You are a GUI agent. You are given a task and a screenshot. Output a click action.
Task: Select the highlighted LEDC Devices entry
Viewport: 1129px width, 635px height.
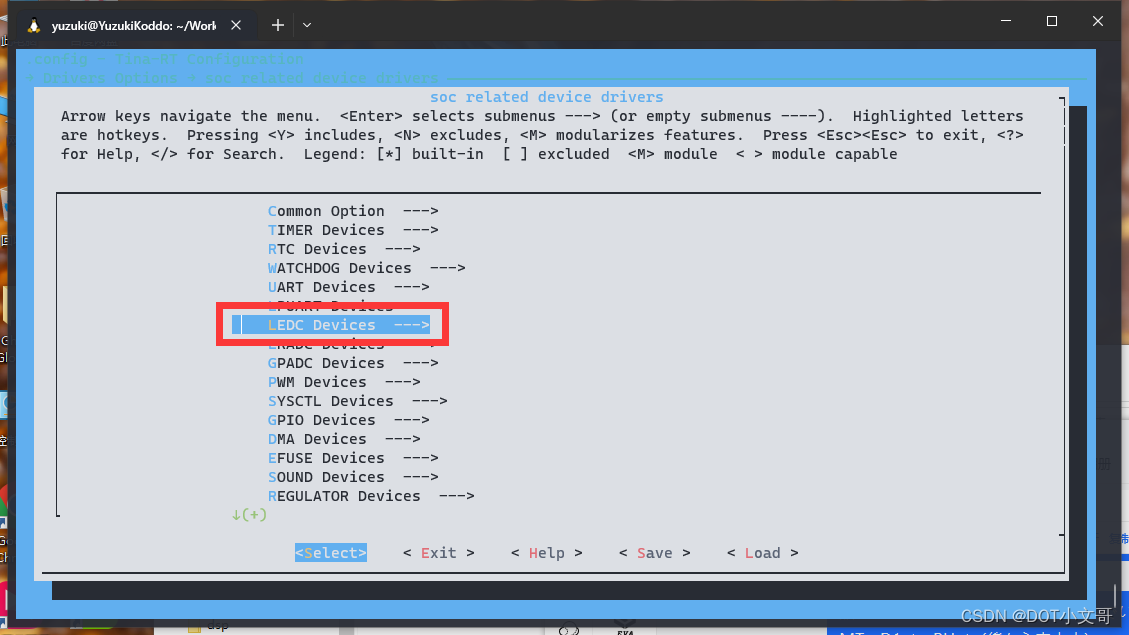pyautogui.click(x=331, y=325)
